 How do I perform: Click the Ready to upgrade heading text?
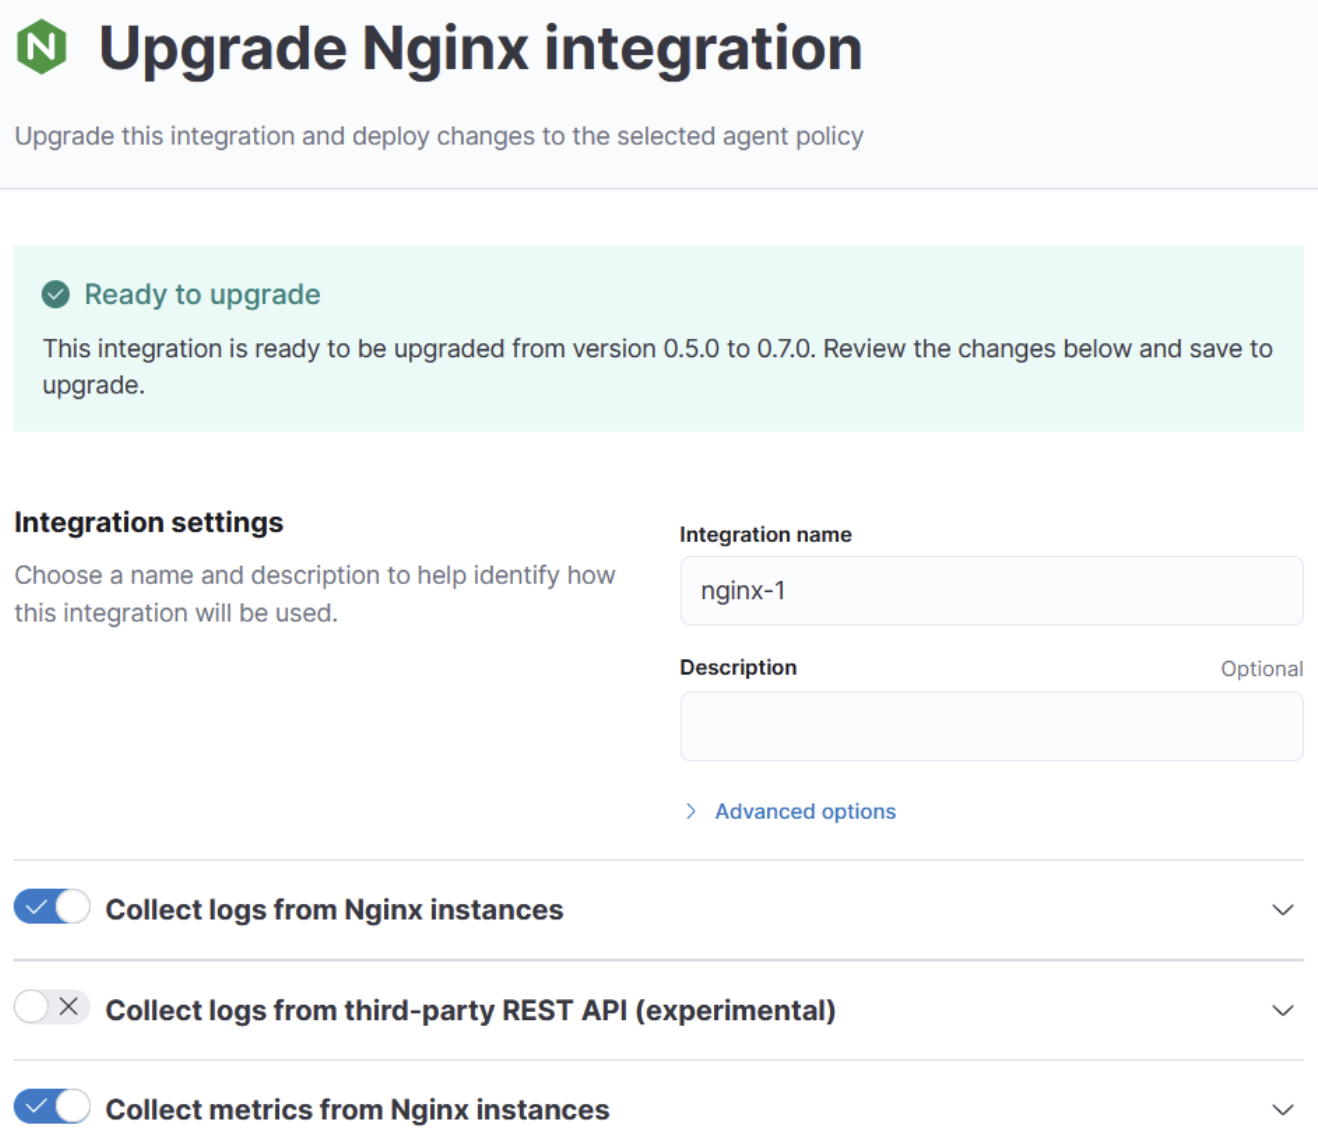coord(202,294)
